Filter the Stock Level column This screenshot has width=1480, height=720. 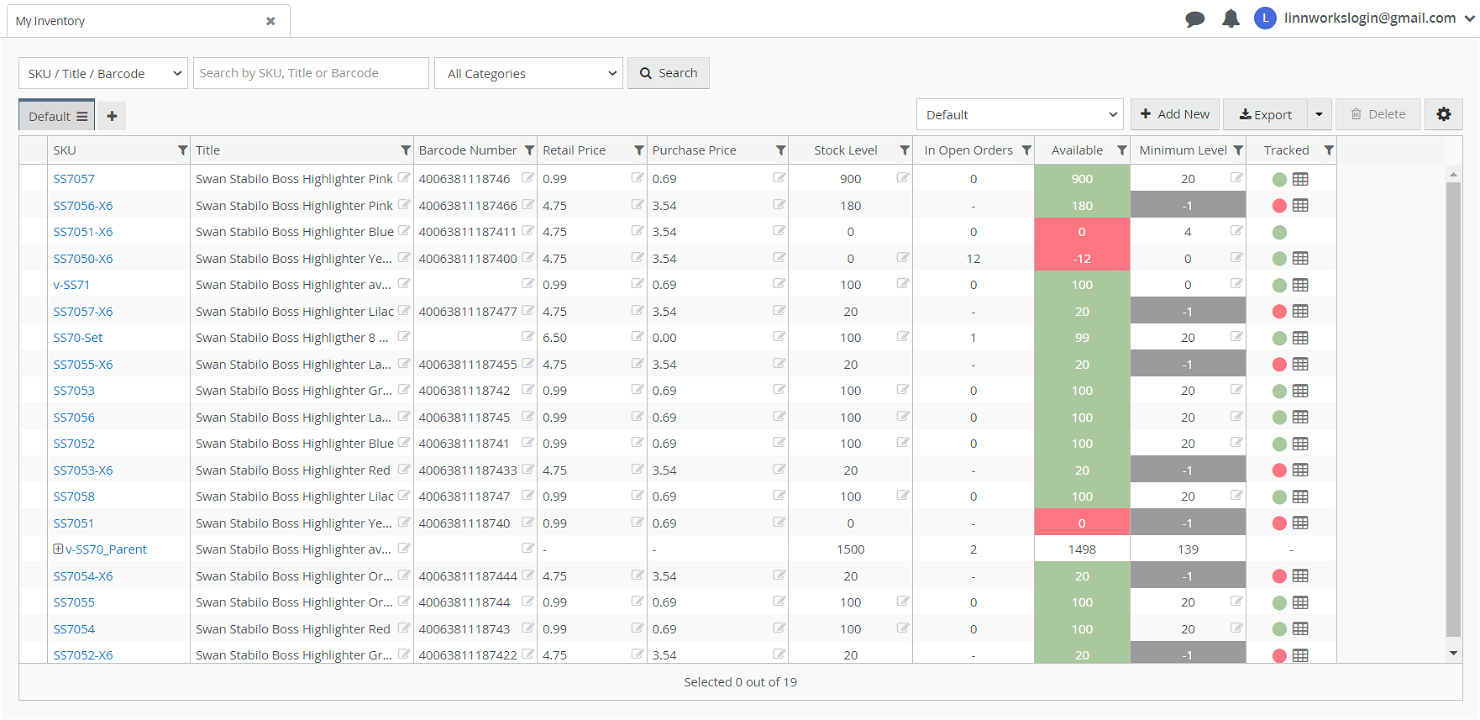click(904, 150)
